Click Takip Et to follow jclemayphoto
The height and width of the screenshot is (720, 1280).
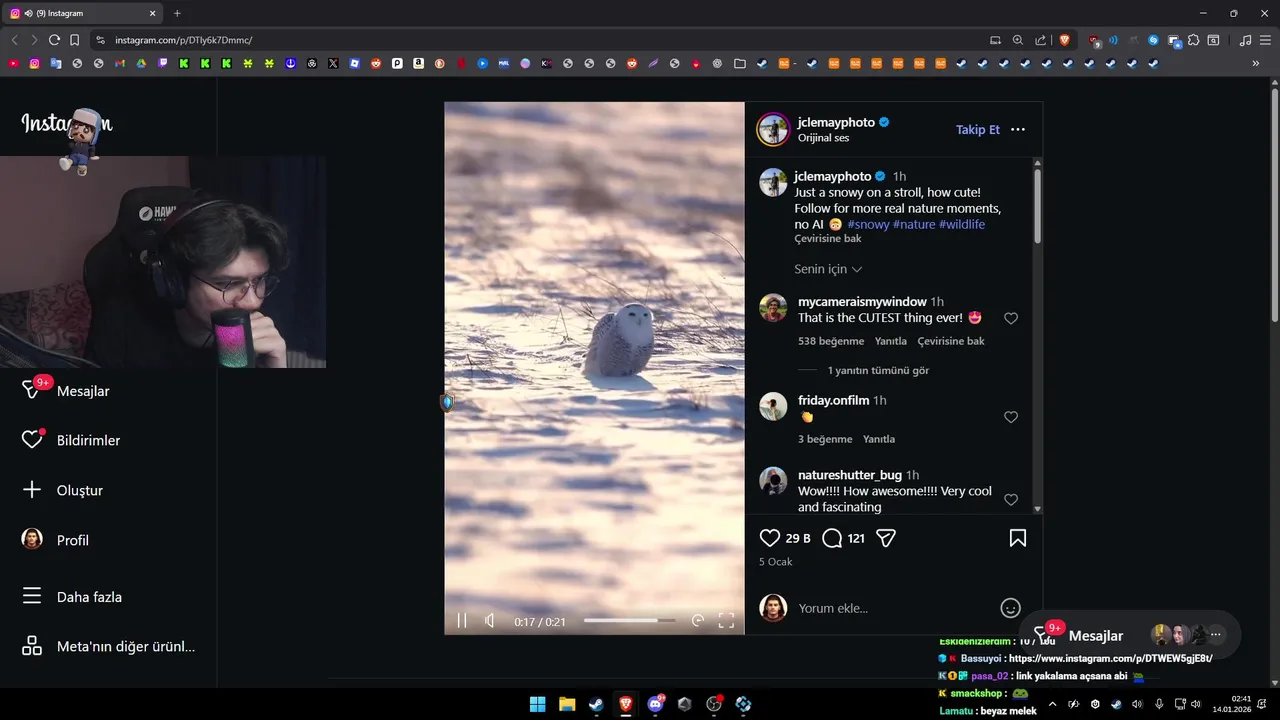tap(977, 130)
